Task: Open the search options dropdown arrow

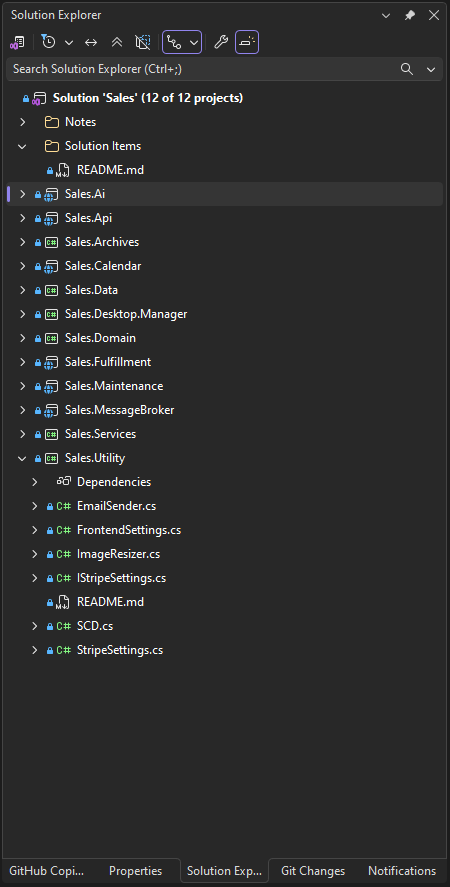Action: pyautogui.click(x=431, y=69)
